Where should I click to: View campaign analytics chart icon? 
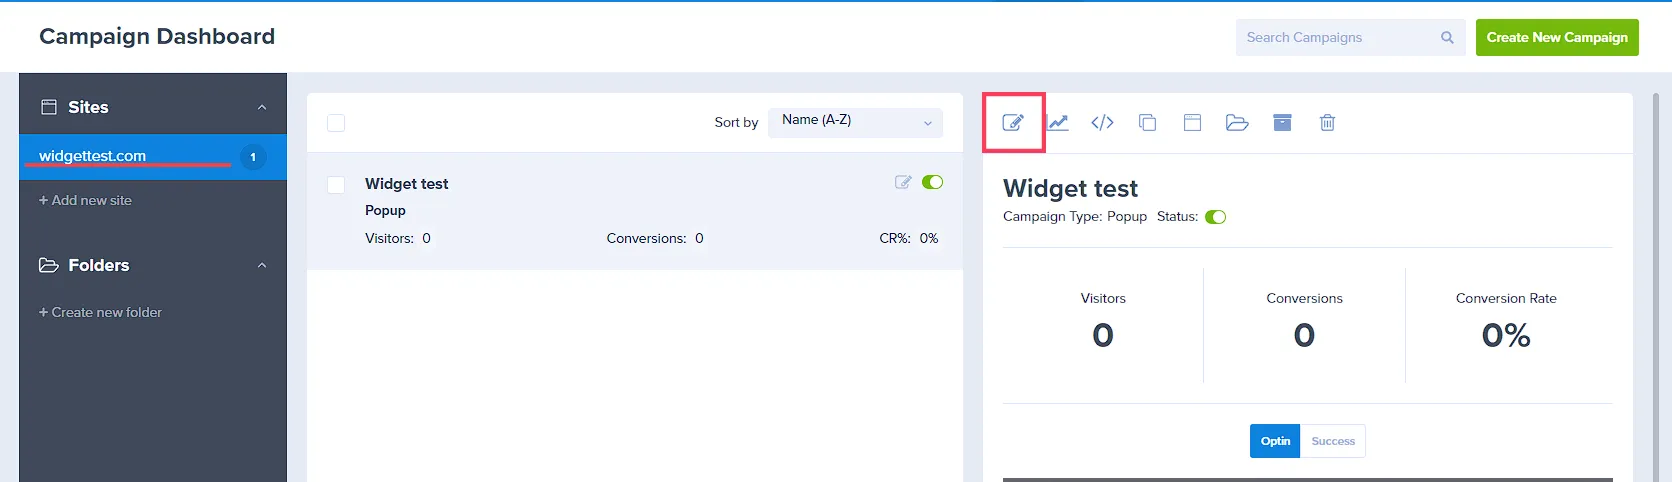point(1058,122)
